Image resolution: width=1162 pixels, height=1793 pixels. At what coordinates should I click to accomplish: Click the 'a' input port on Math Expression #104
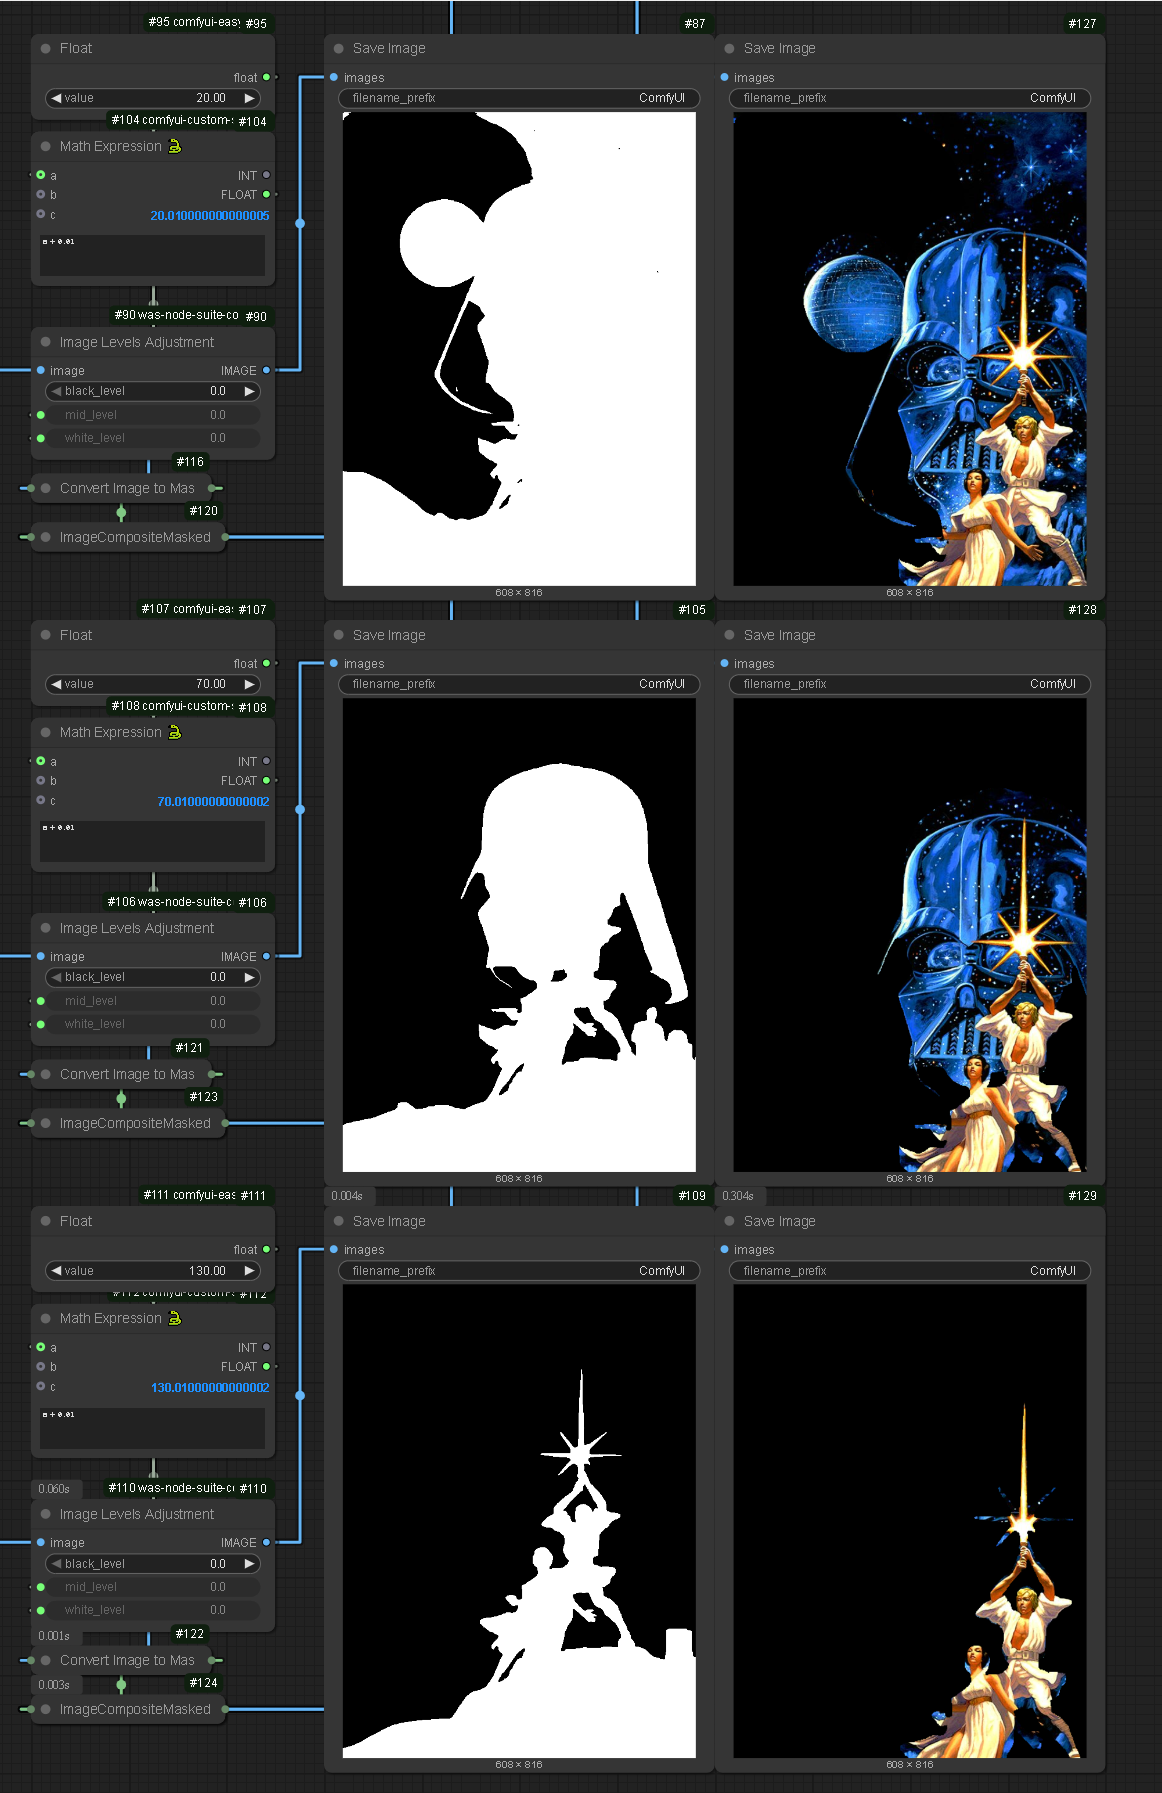[x=40, y=175]
